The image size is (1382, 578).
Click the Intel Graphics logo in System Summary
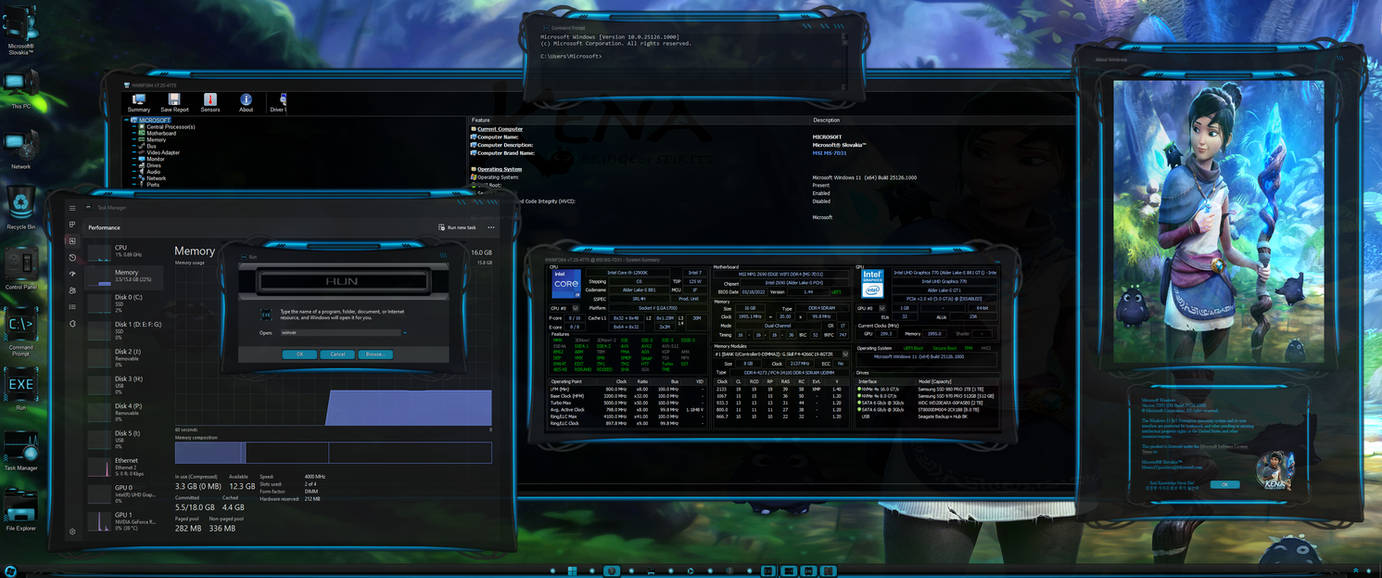(873, 283)
